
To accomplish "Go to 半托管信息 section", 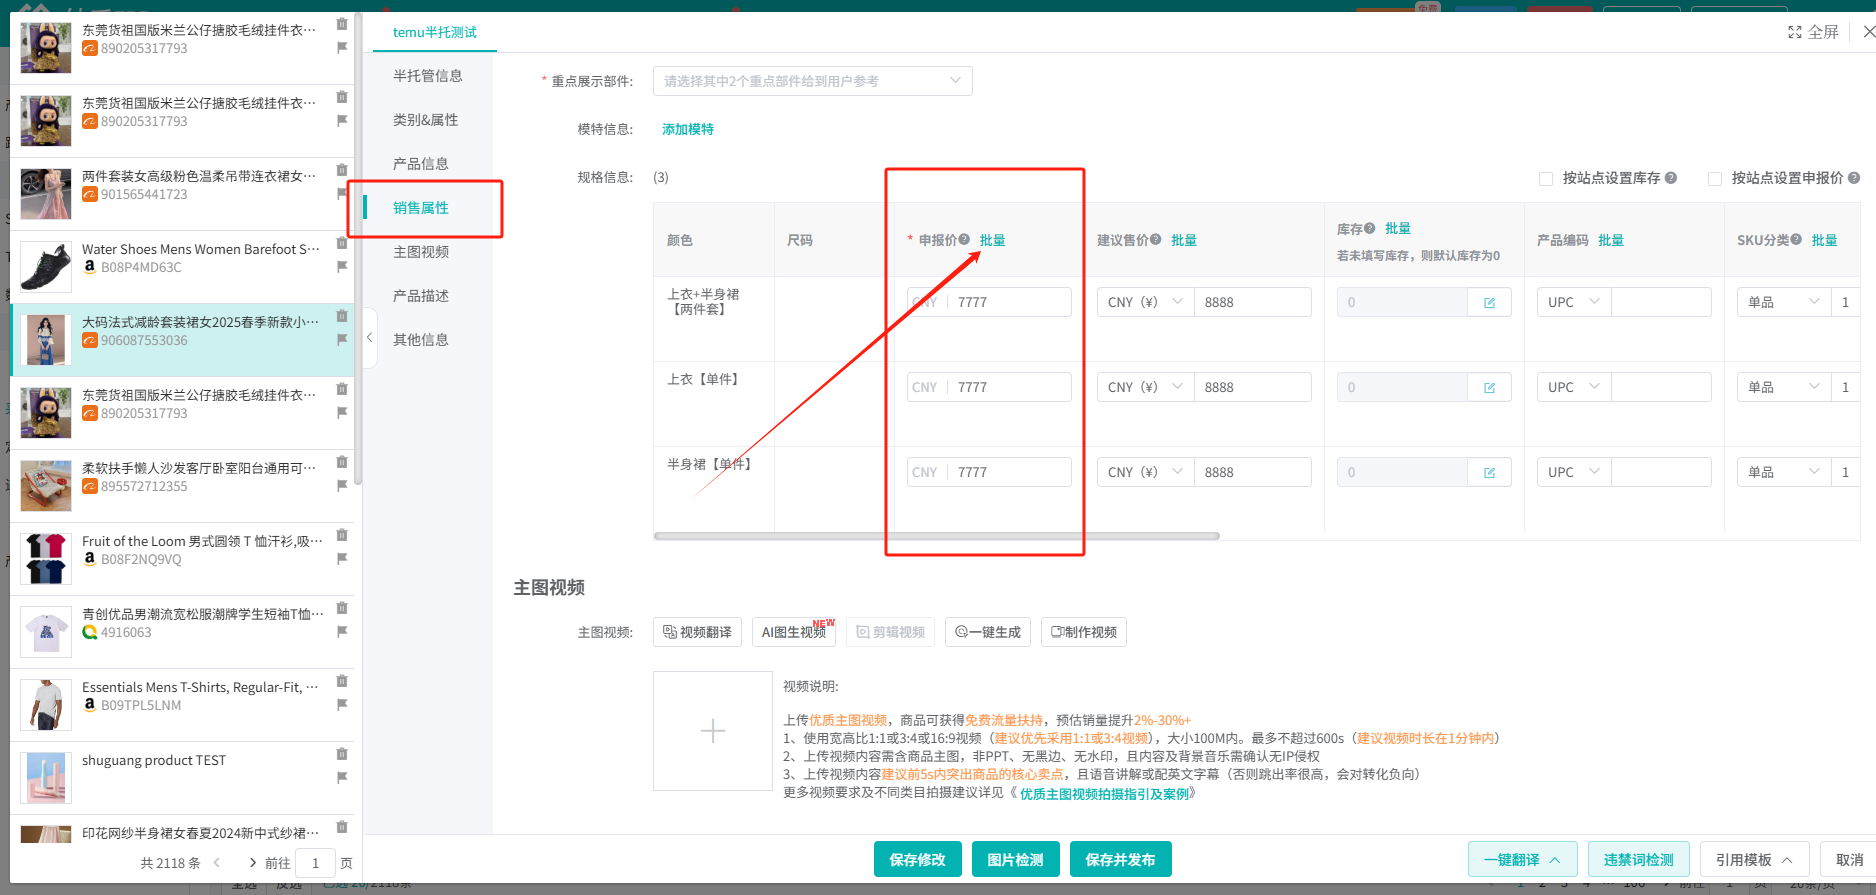I will tap(428, 76).
